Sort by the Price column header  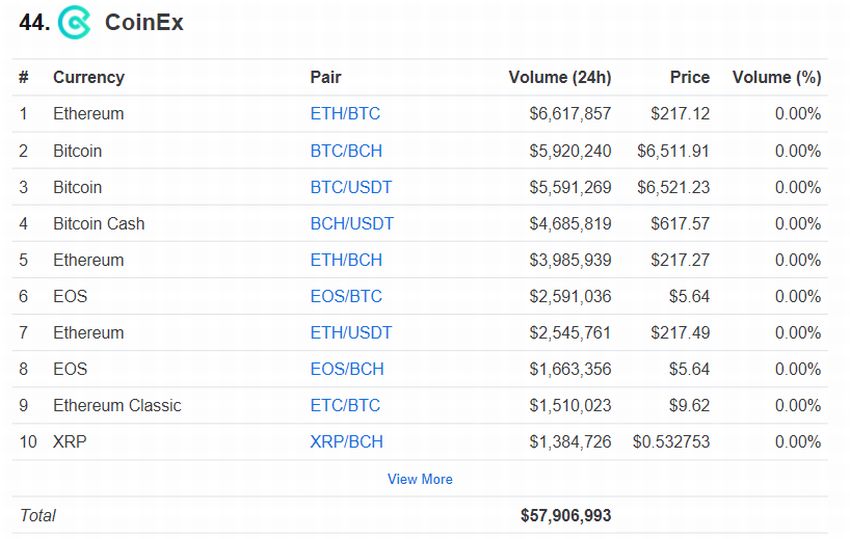click(x=690, y=77)
